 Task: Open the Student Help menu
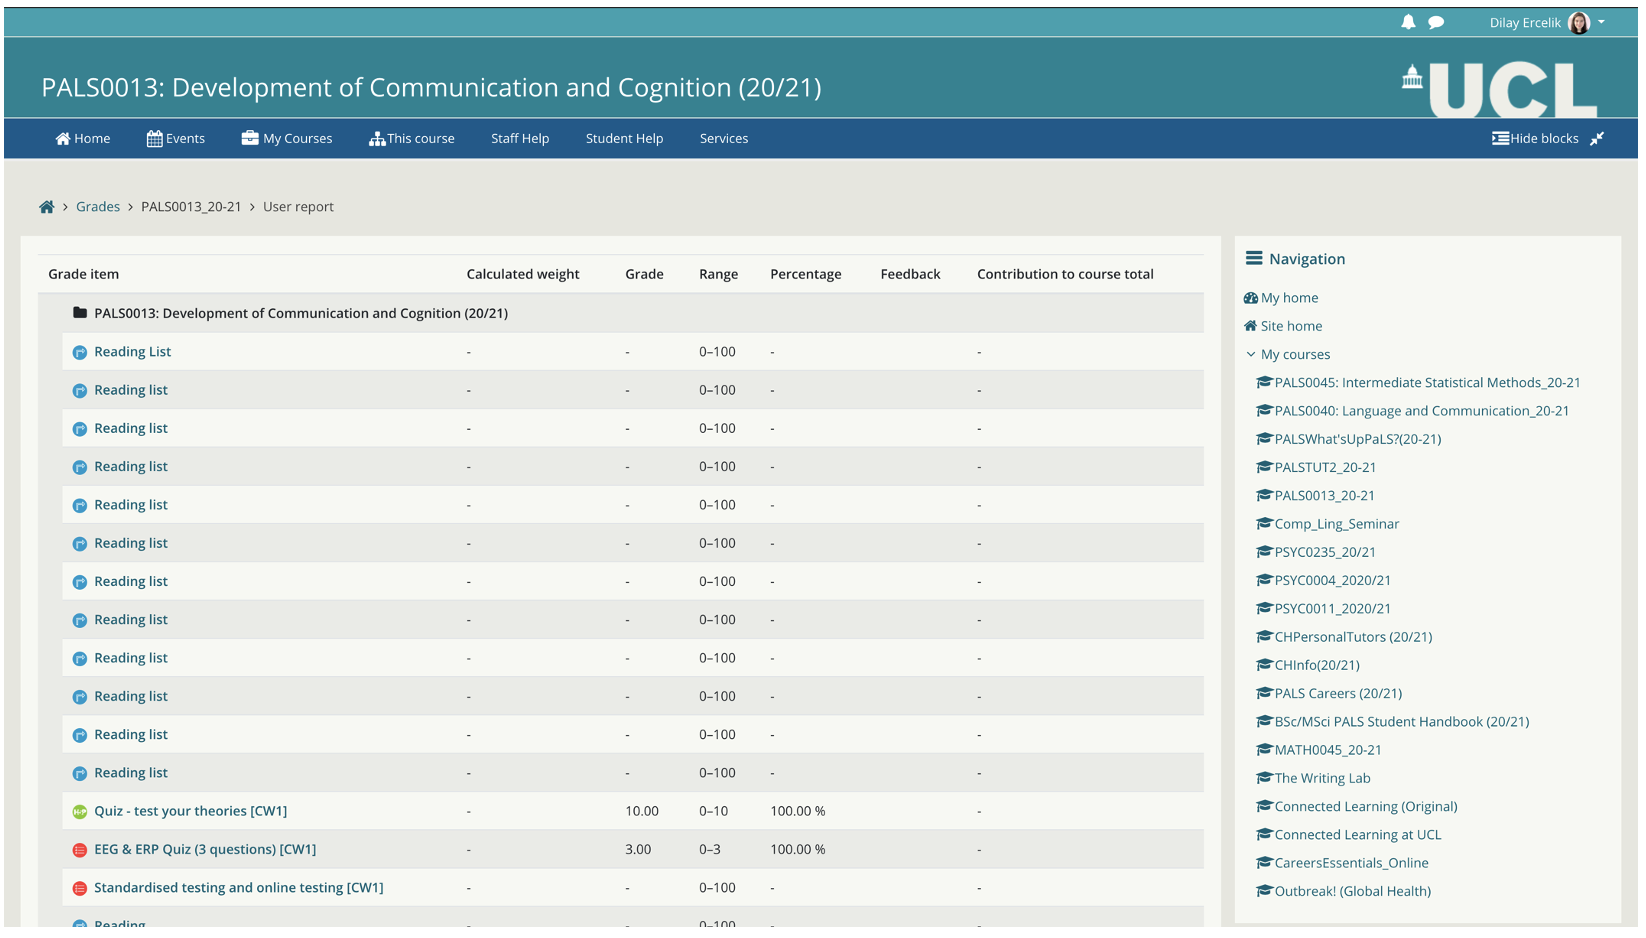click(x=625, y=139)
